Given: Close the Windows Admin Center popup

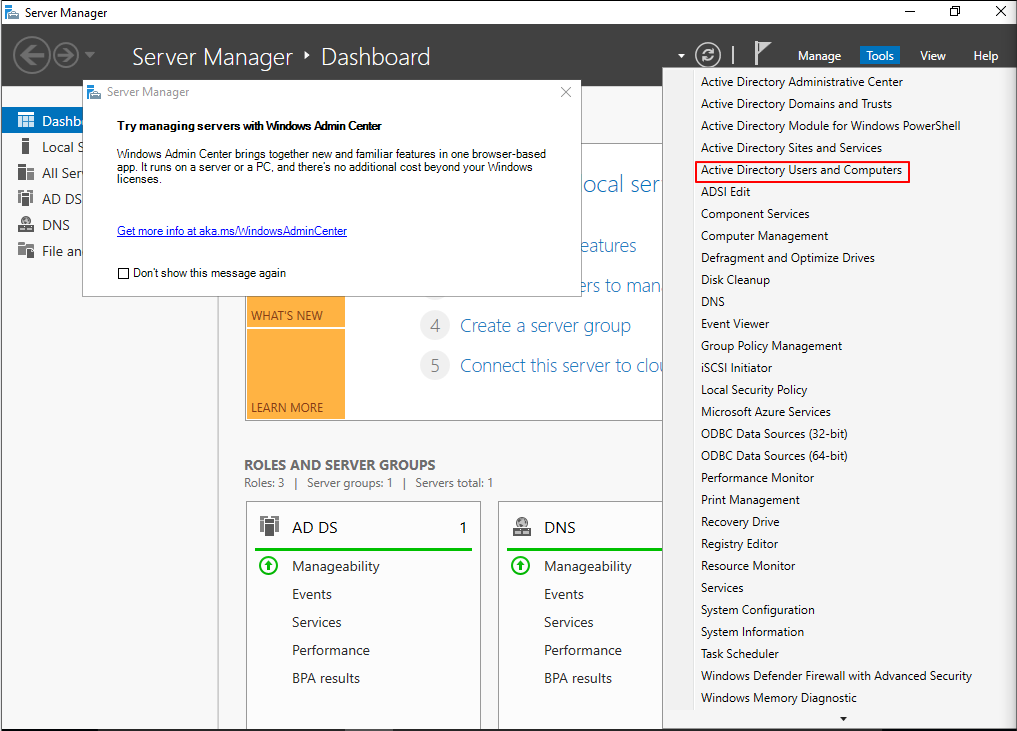Looking at the screenshot, I should [x=566, y=92].
